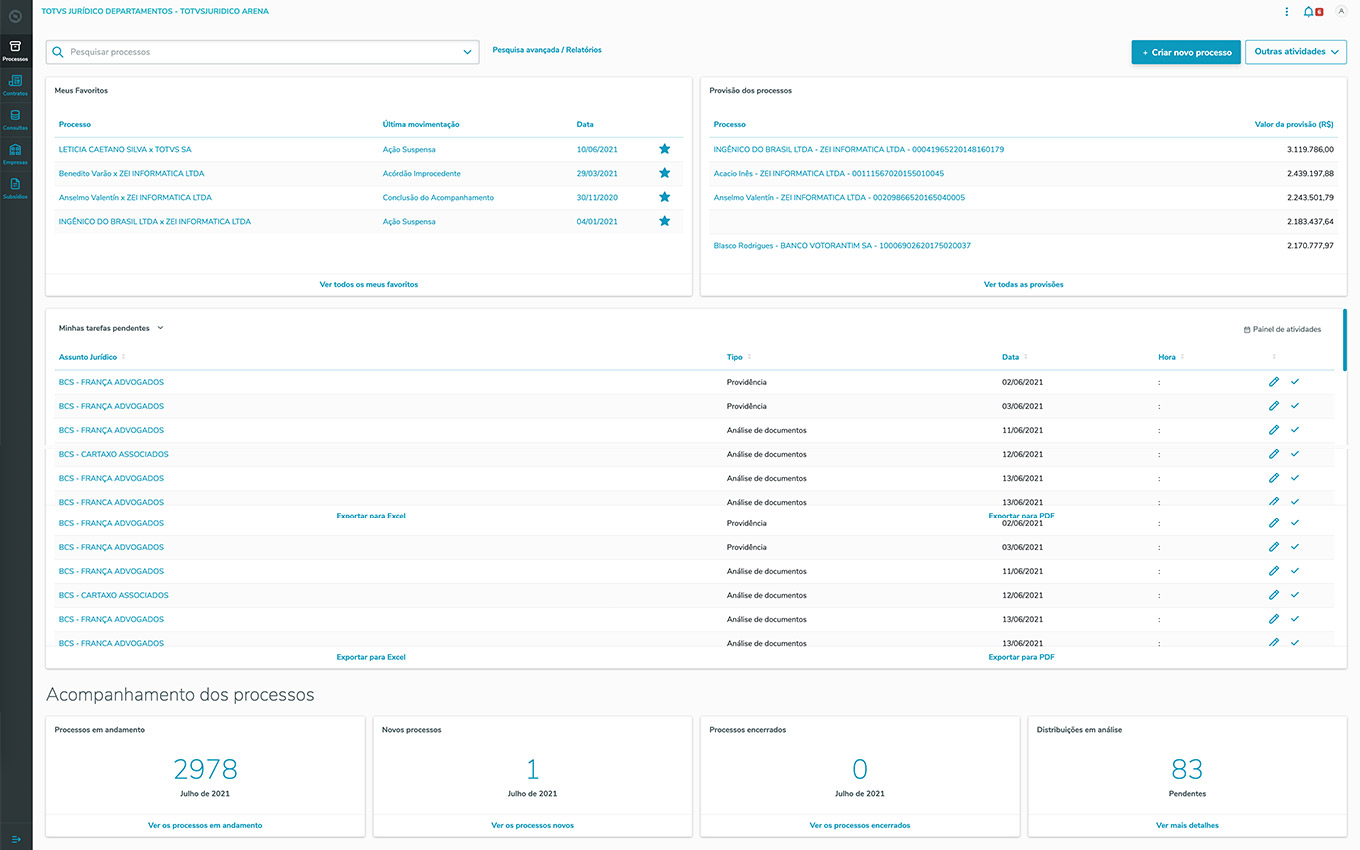Go to Empresas in the sidebar
Screen dimensions: 1360x850
(x=15, y=153)
